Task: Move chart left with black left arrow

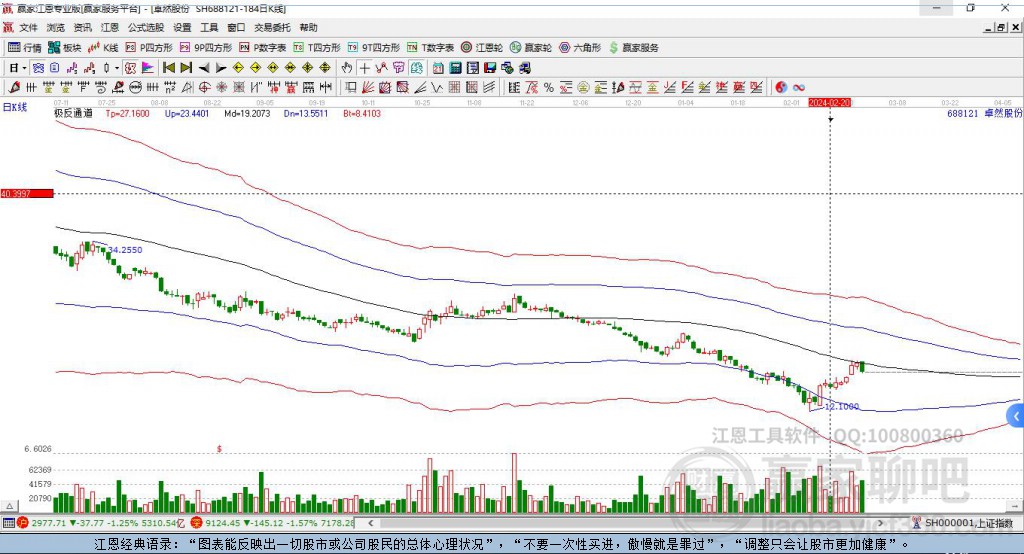Action: [204, 68]
